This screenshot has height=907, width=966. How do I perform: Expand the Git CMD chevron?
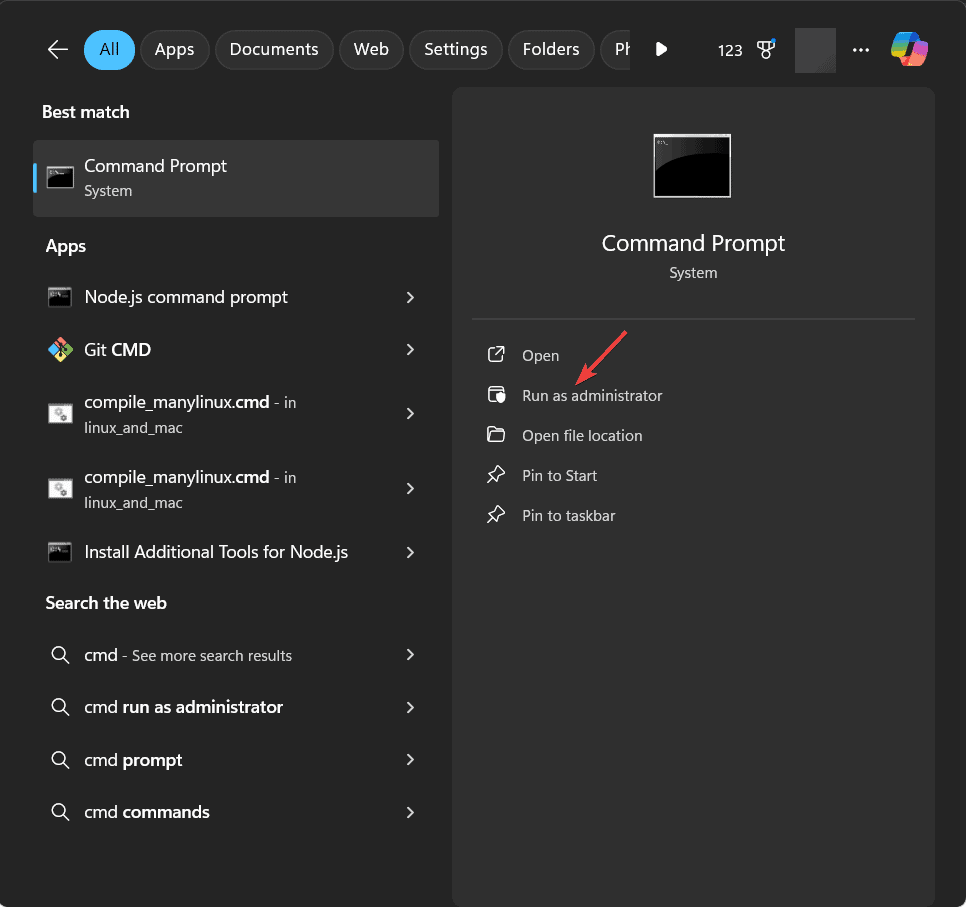[x=410, y=350]
